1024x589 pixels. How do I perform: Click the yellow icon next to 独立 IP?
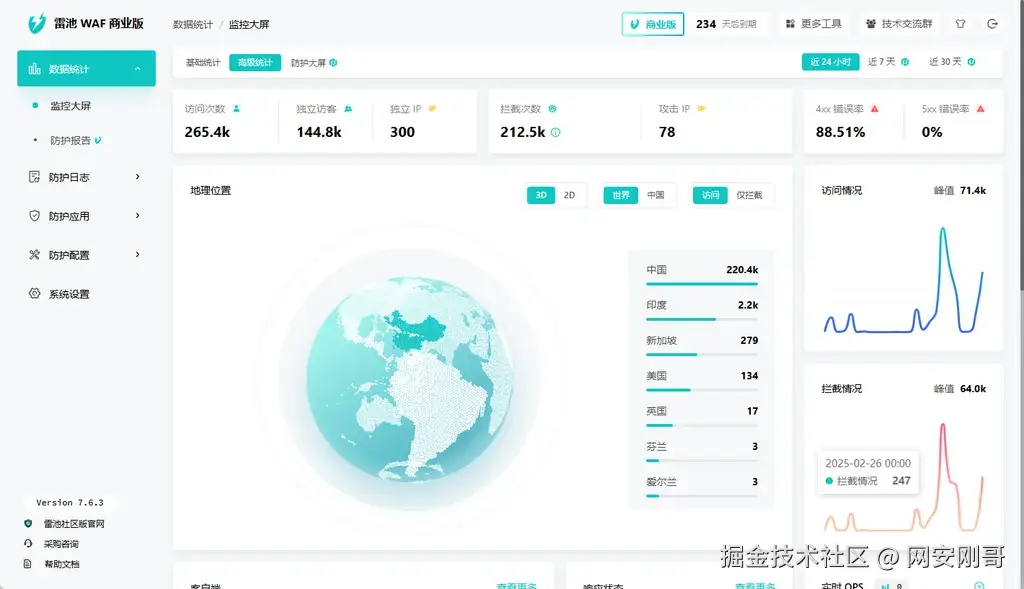(432, 108)
